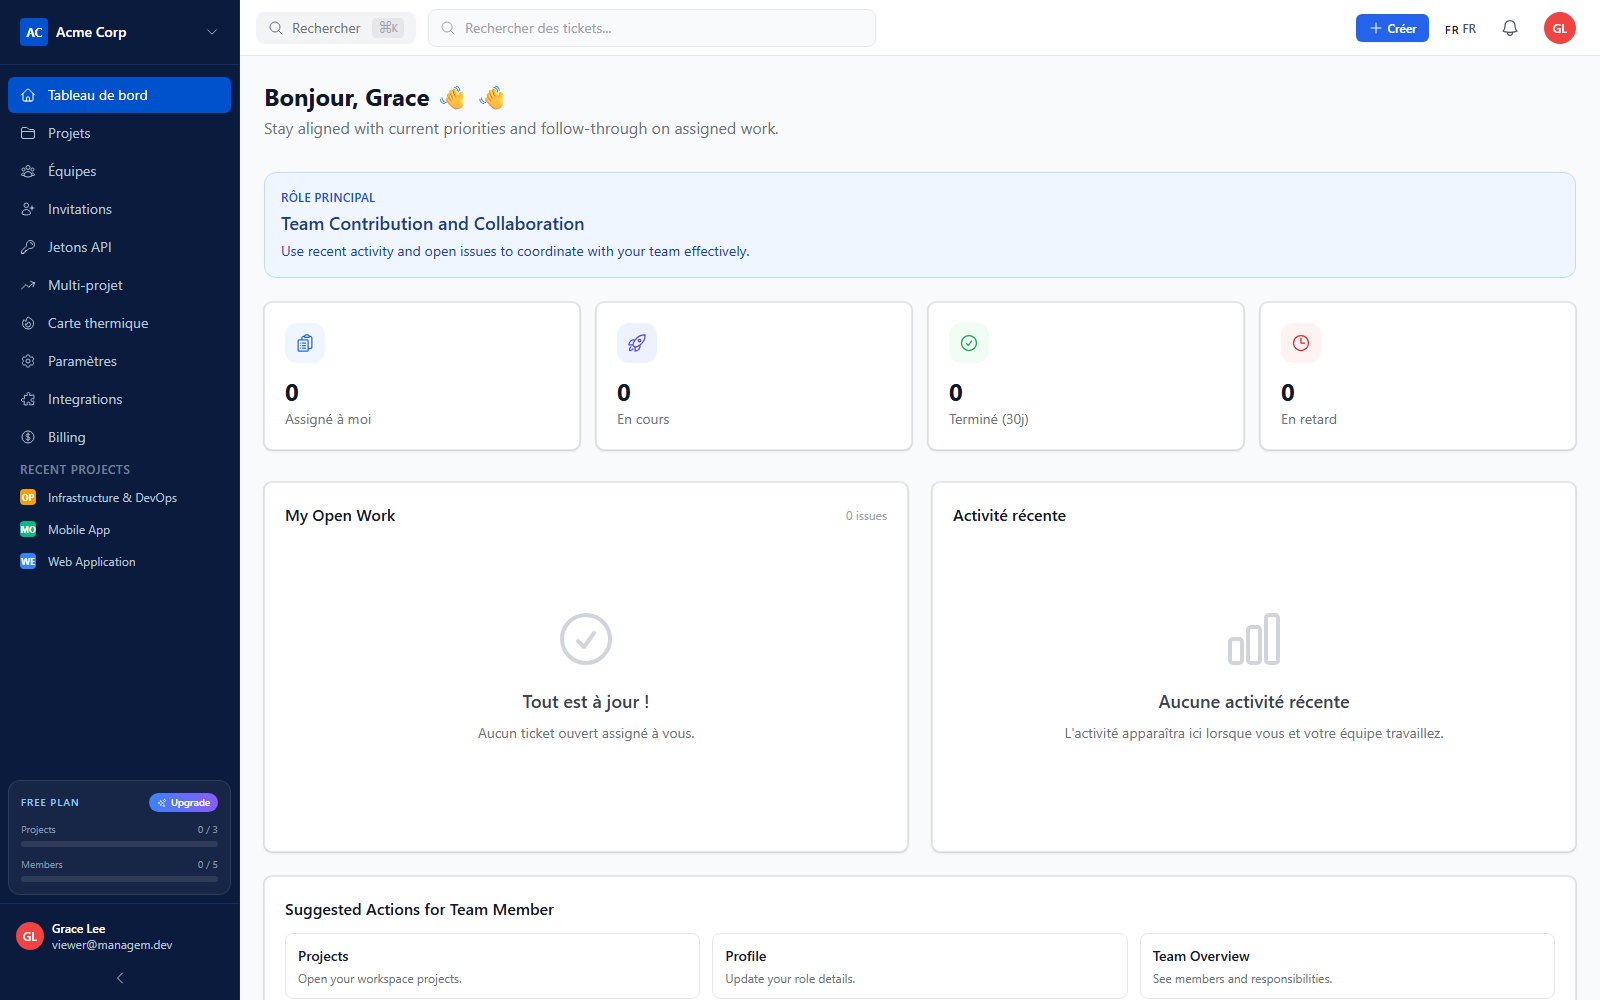Click the Projects usage progress bar

pos(119,844)
